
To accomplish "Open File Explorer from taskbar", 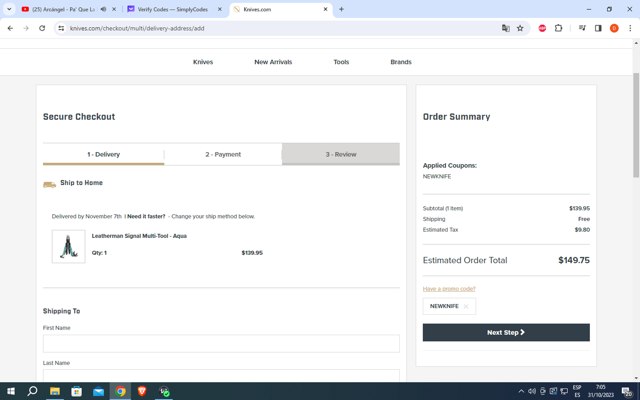I will [x=55, y=391].
